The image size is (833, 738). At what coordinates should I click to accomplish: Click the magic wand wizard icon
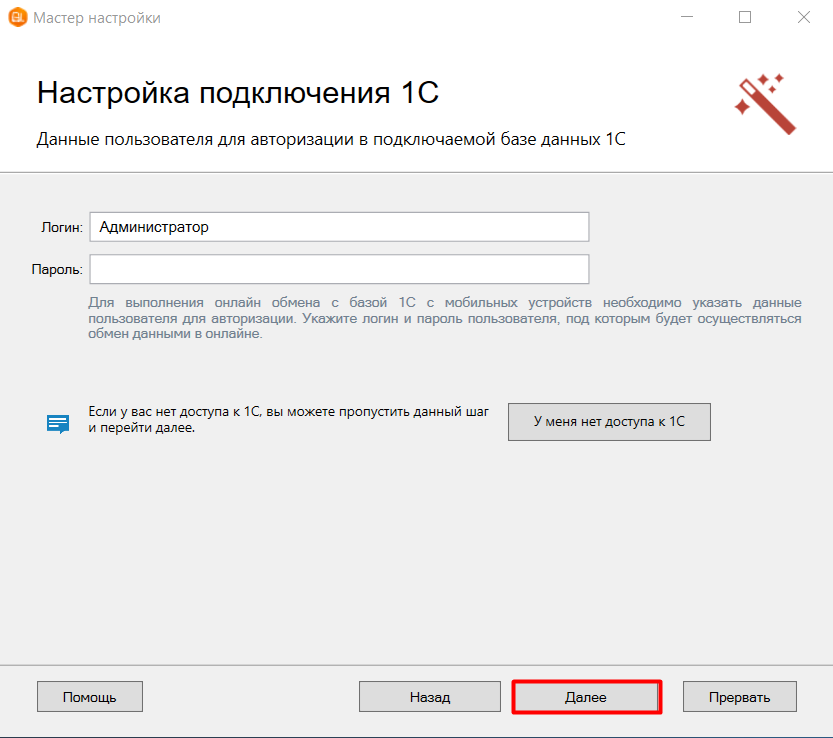pos(764,103)
